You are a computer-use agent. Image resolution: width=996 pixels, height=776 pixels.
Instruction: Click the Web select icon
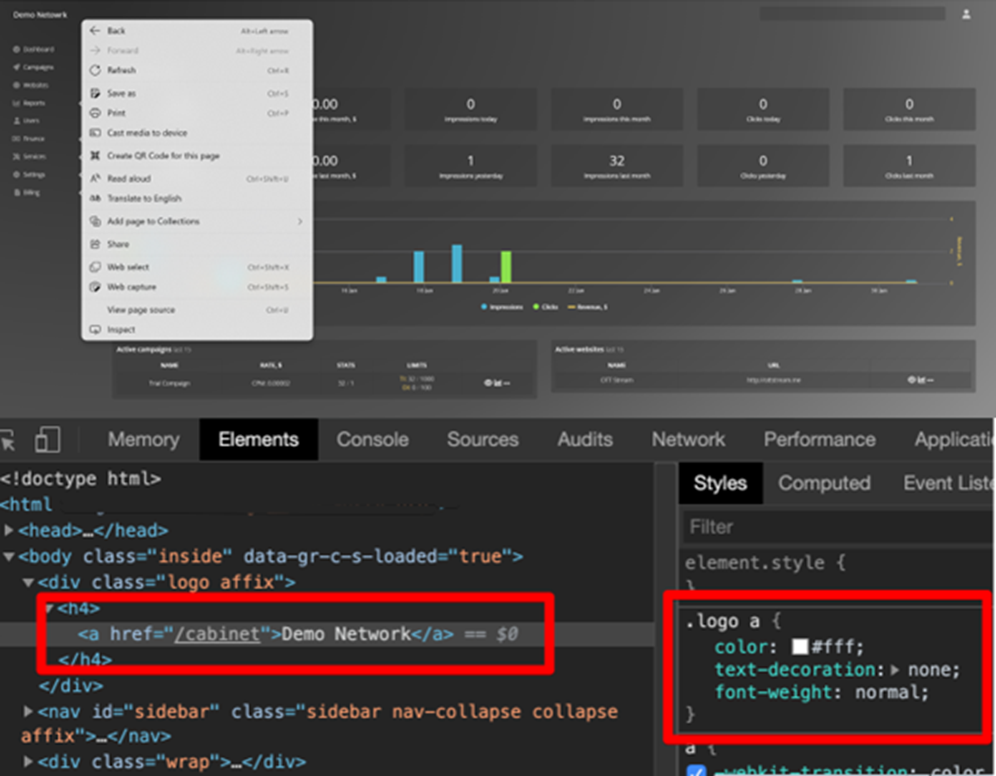(95, 267)
